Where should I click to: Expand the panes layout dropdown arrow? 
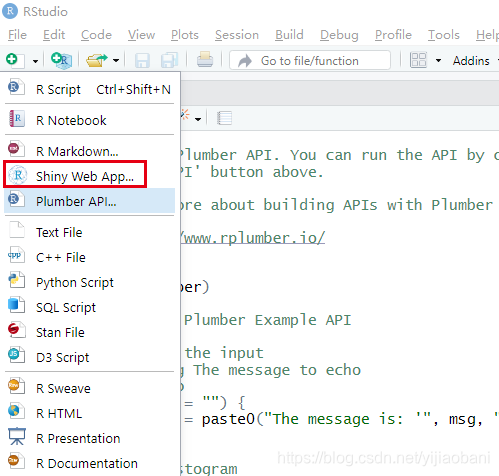(438, 61)
